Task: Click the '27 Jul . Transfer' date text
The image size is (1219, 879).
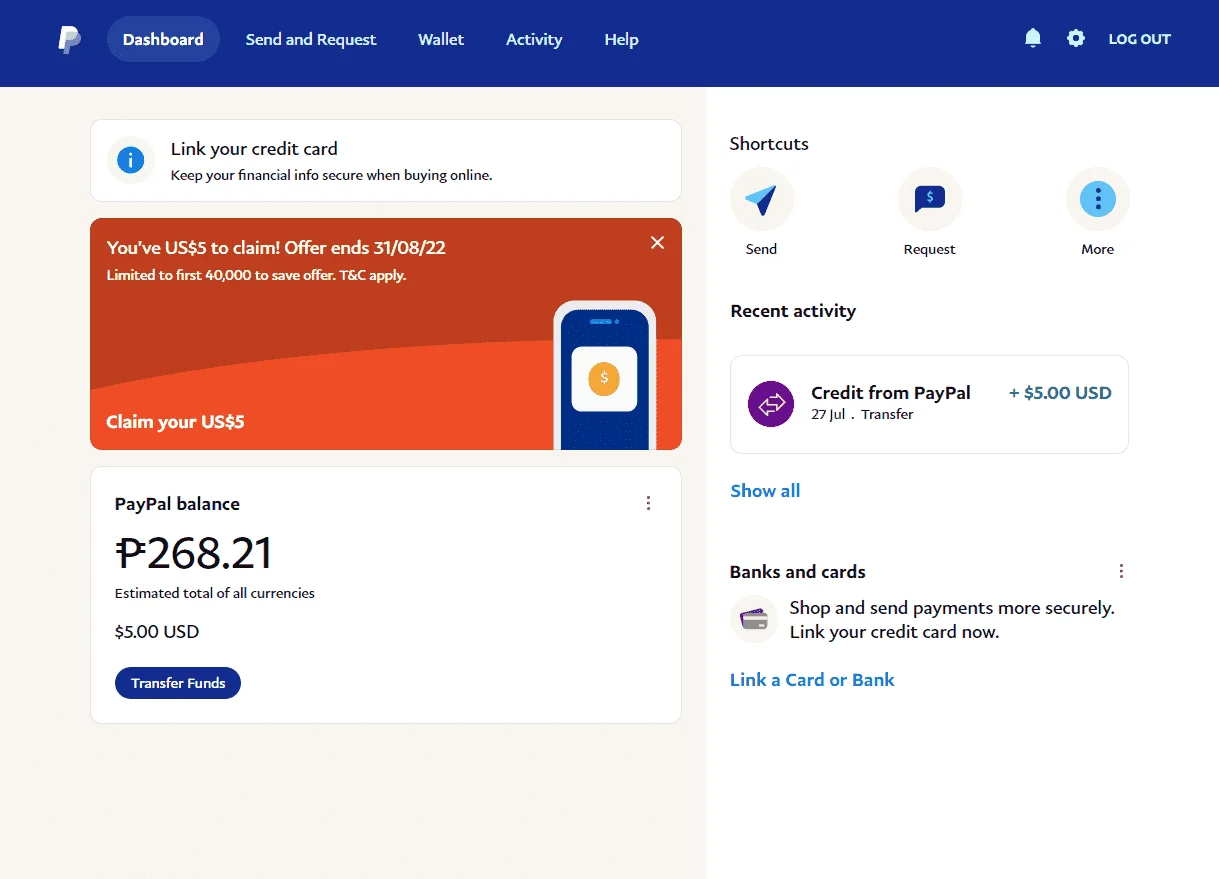Action: (862, 414)
